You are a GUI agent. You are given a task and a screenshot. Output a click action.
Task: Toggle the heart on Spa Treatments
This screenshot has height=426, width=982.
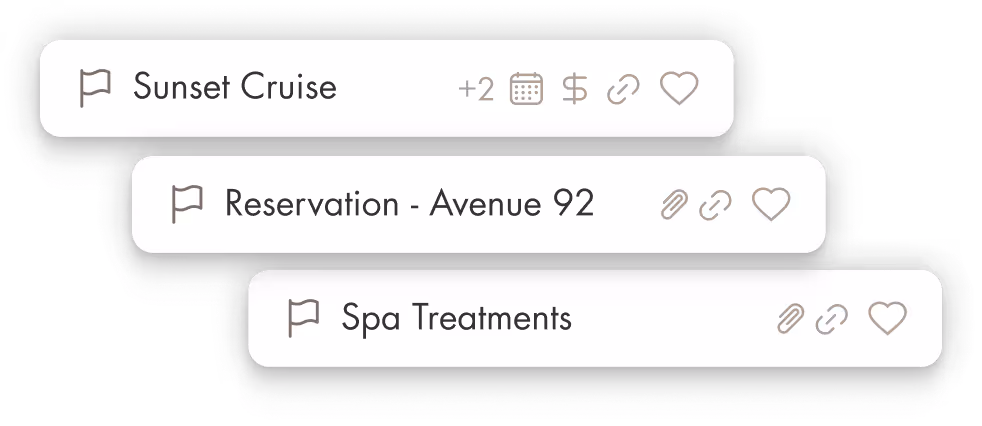click(887, 318)
